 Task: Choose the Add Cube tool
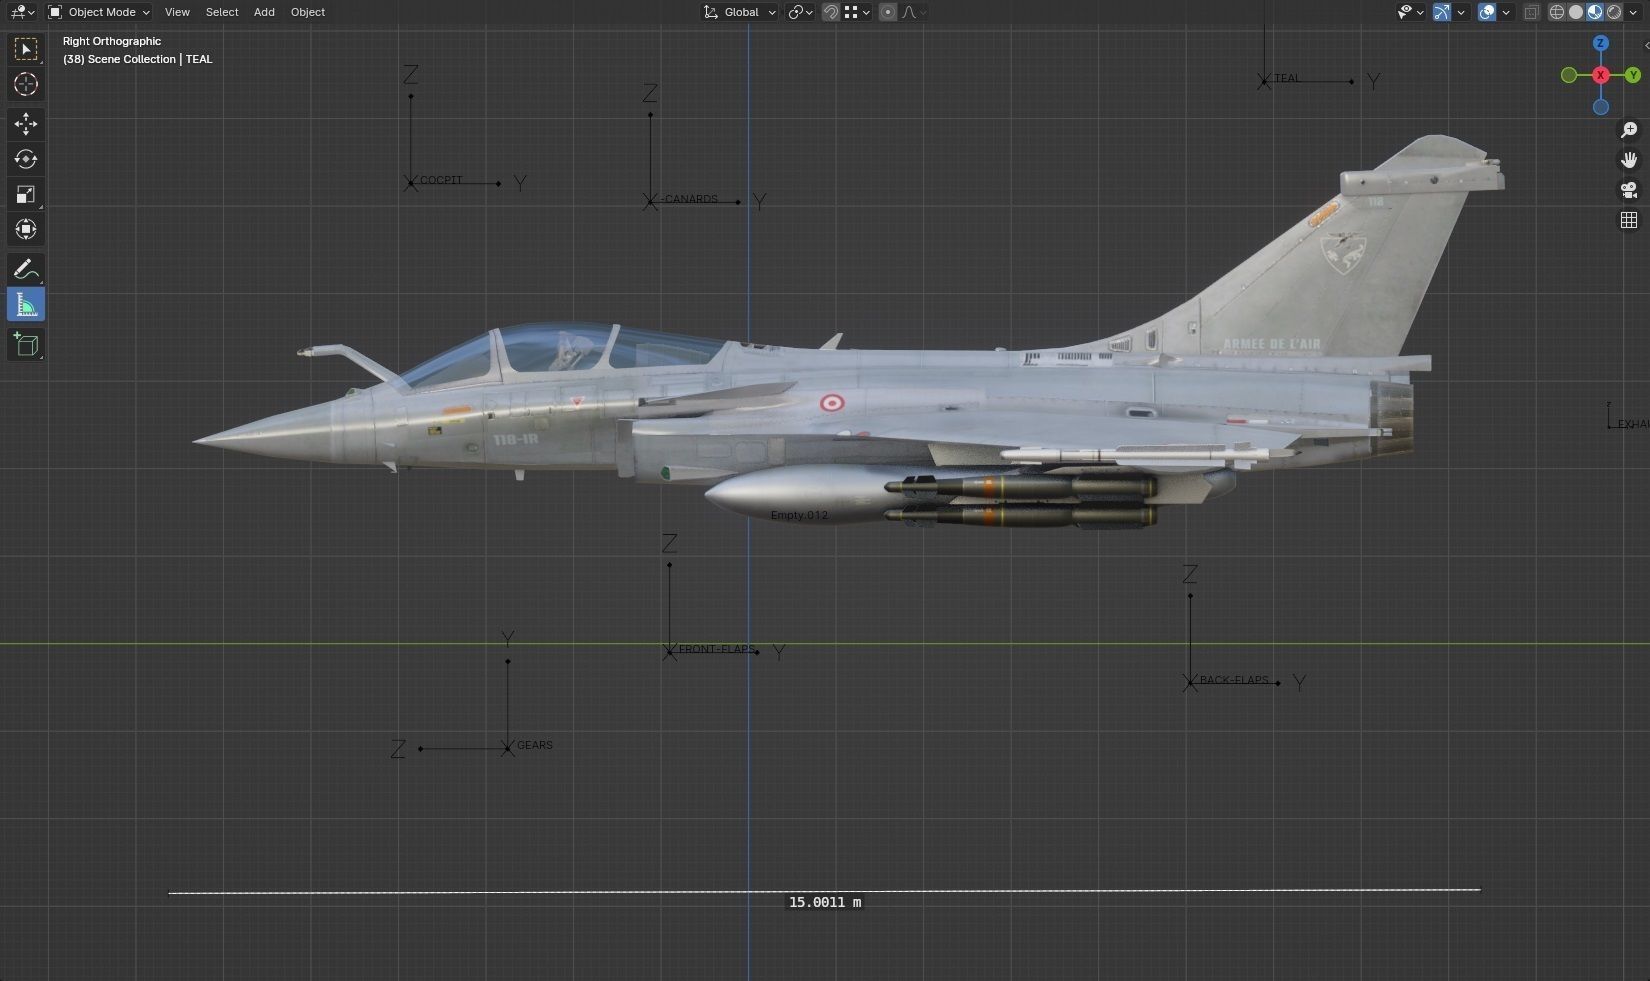point(26,345)
